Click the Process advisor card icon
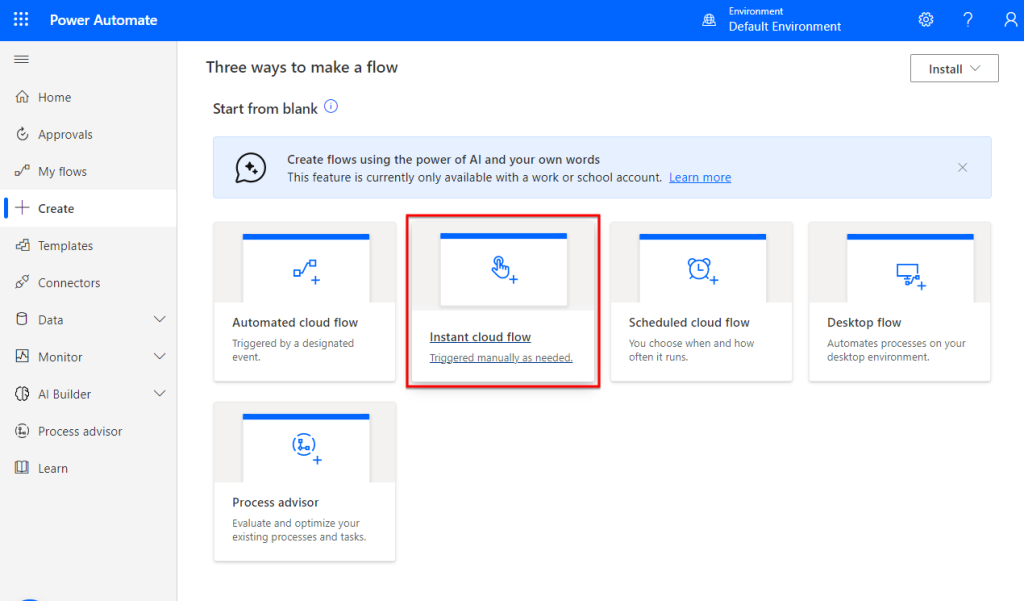The image size is (1024, 601). [x=306, y=448]
